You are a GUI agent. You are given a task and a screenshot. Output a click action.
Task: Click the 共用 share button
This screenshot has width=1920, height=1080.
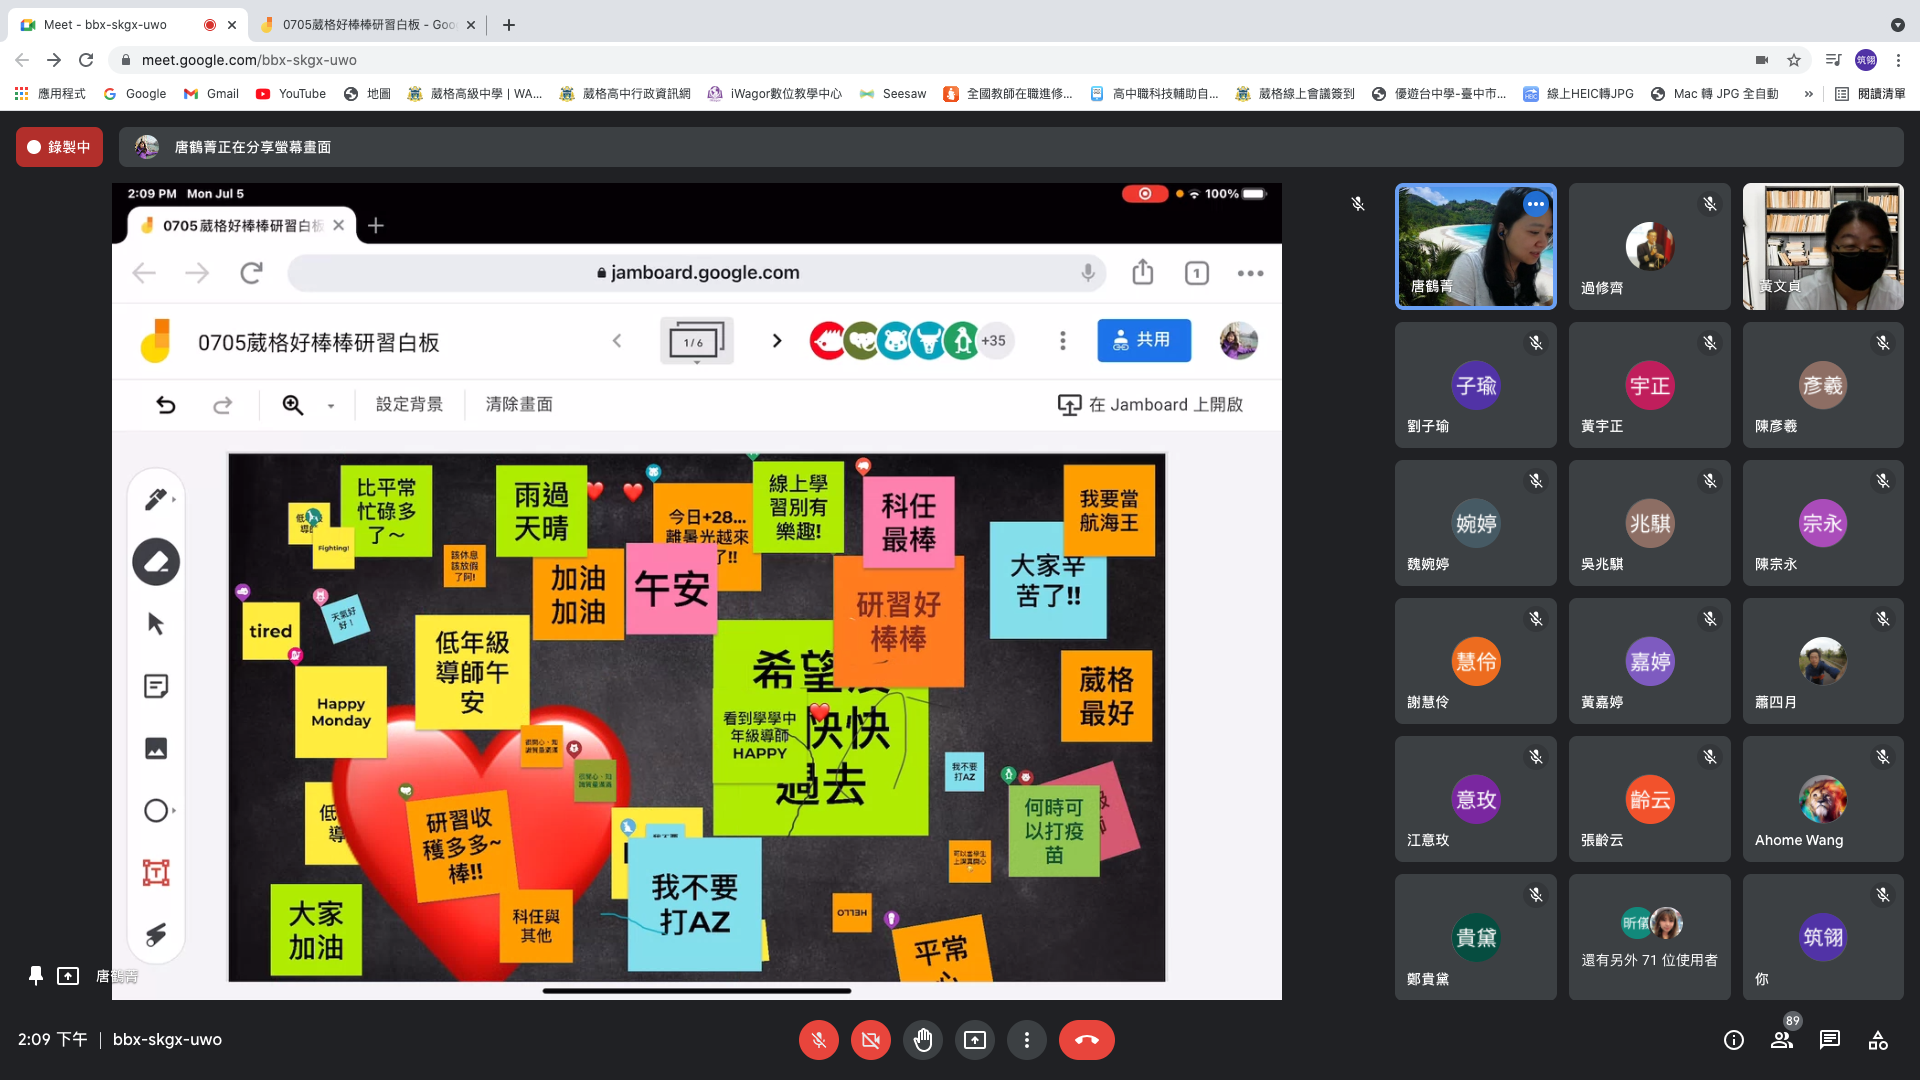tap(1143, 341)
